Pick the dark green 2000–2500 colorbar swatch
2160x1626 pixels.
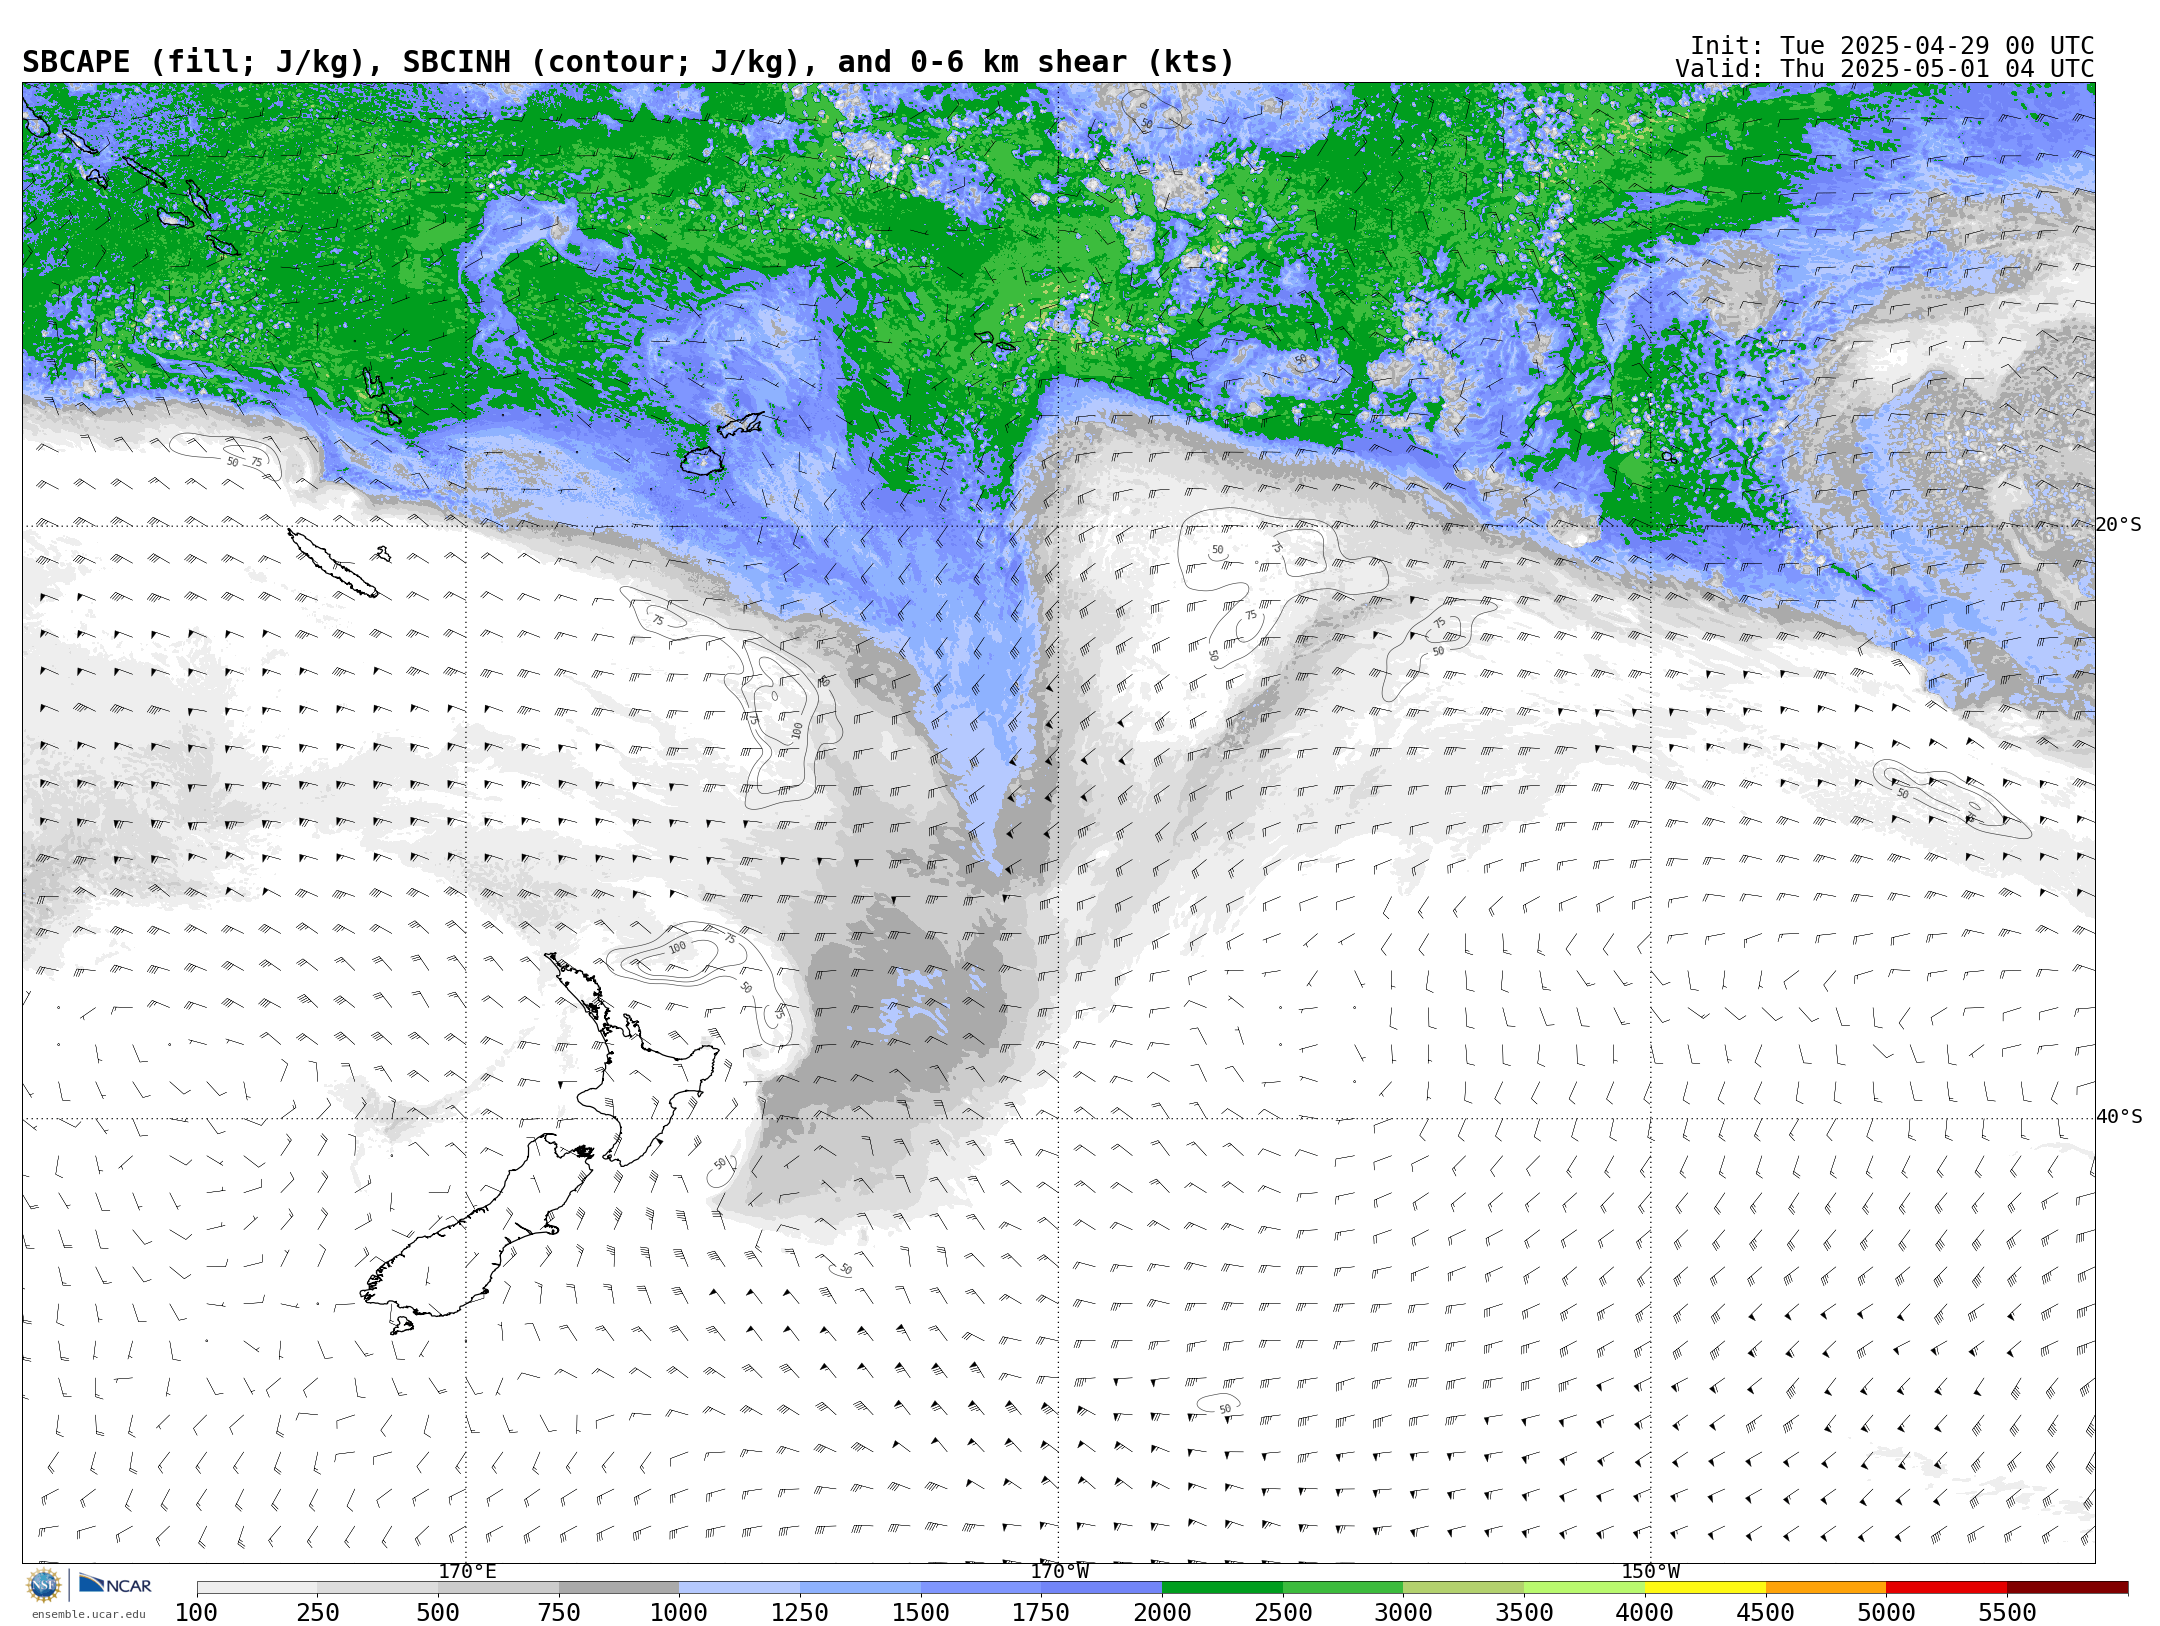1222,1588
